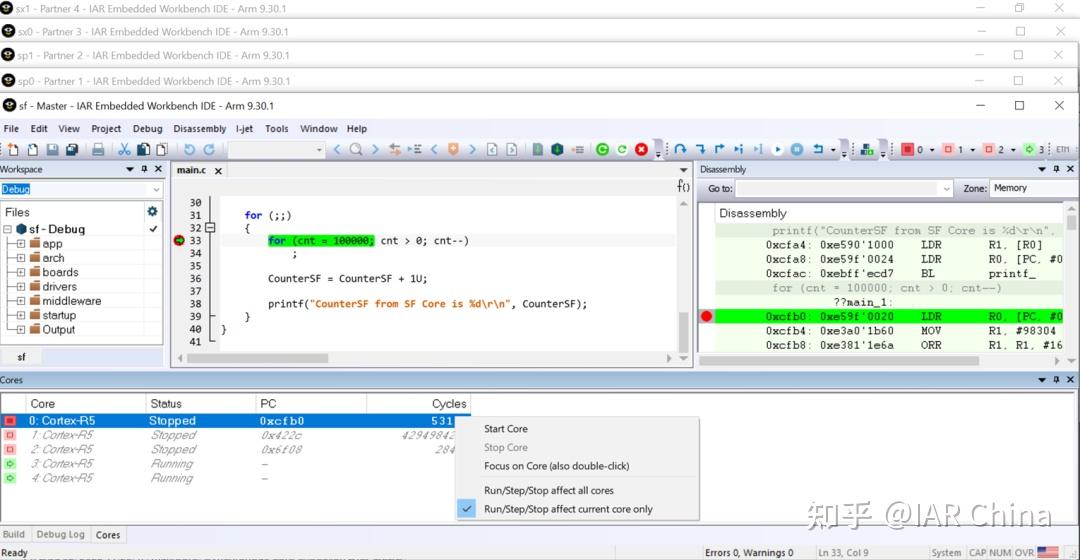Expand the app folder in Files tree
This screenshot has width=1080, height=560.
click(x=21, y=244)
